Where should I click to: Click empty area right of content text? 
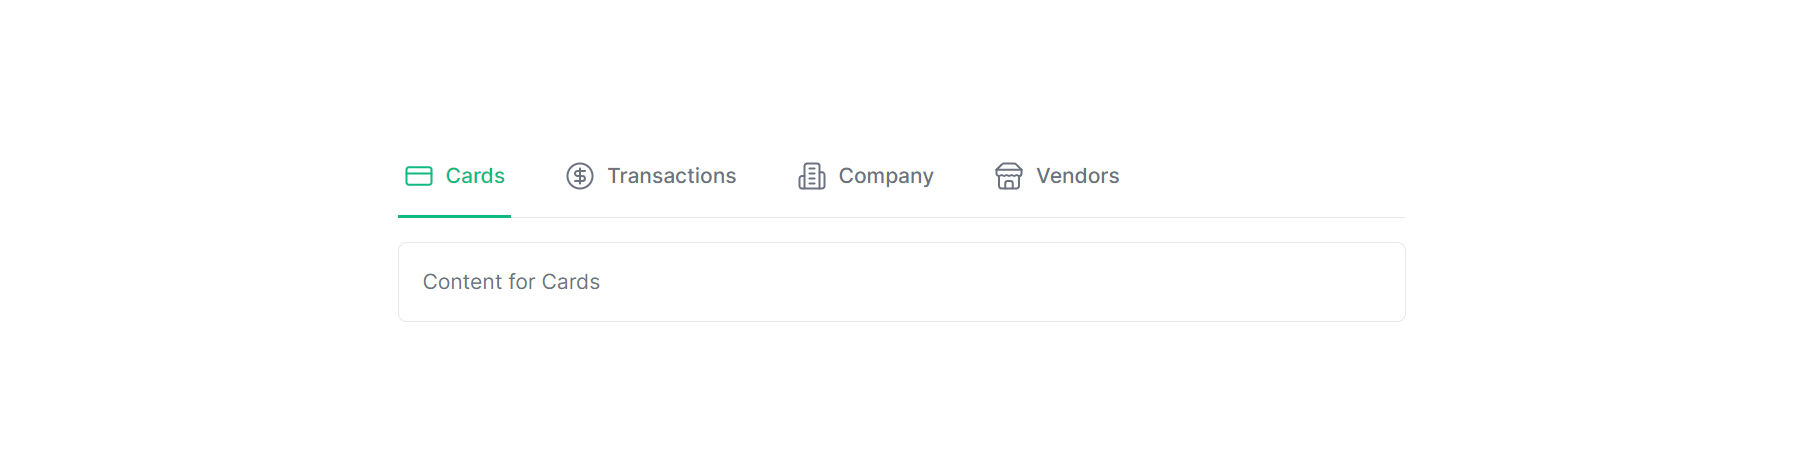coord(1000,282)
